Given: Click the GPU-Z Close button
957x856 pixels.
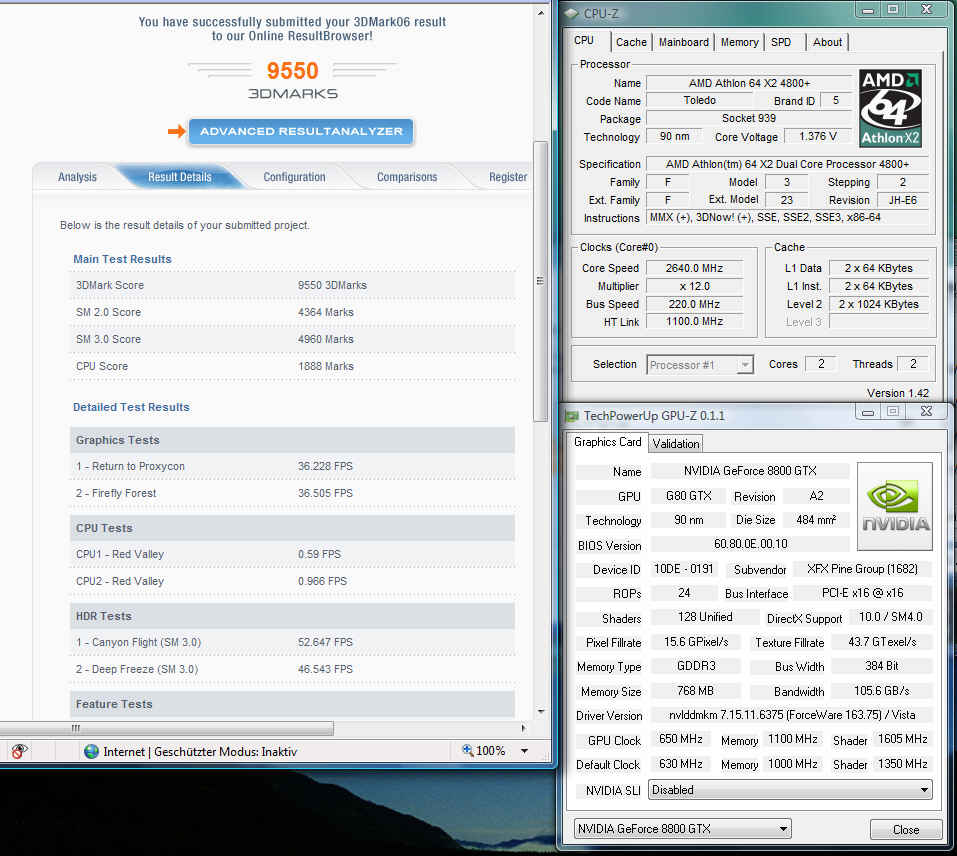Looking at the screenshot, I should [905, 830].
